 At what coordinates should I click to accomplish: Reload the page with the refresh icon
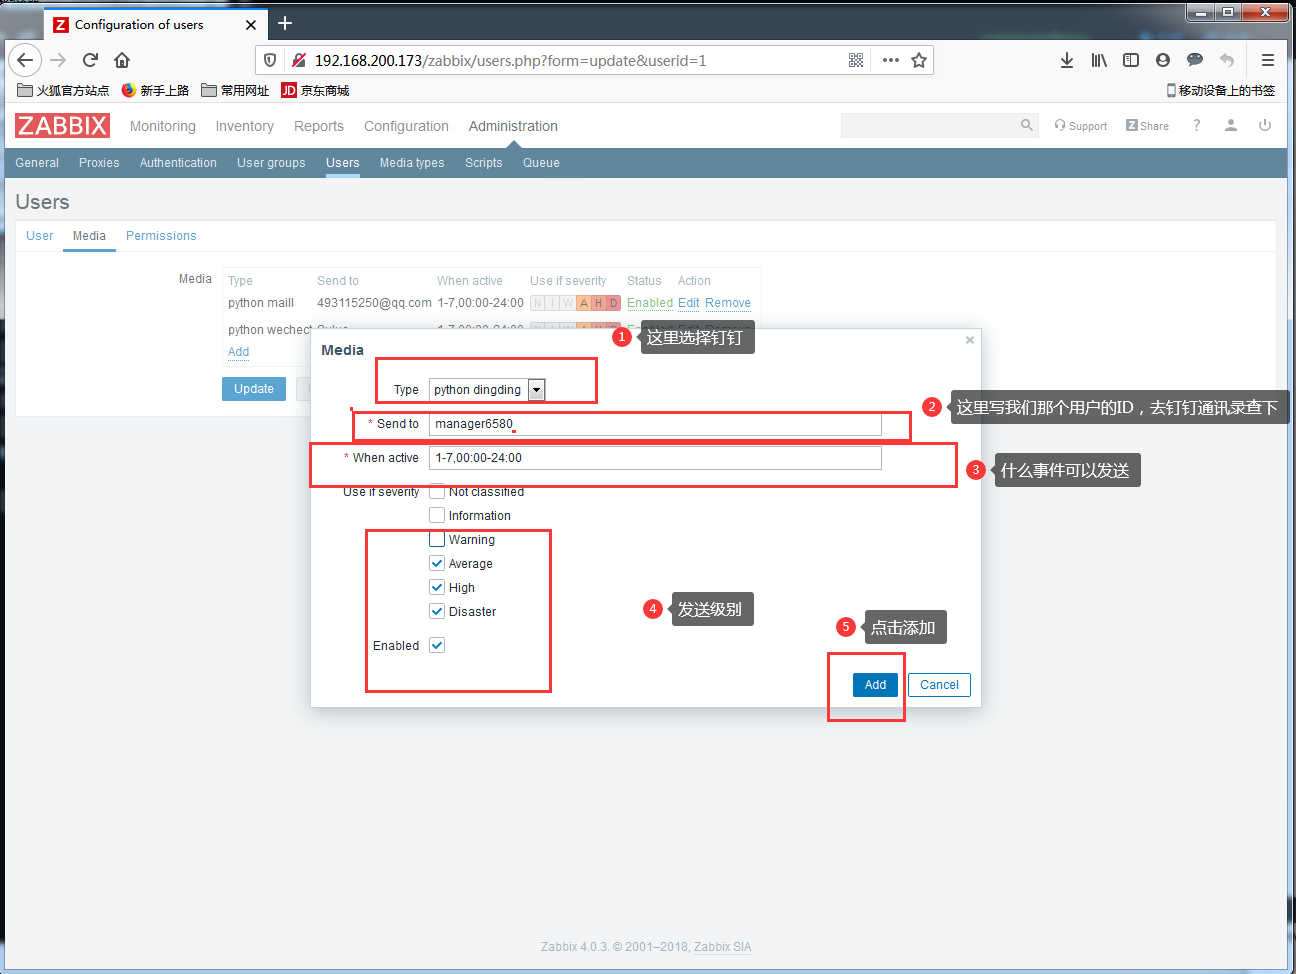[90, 60]
